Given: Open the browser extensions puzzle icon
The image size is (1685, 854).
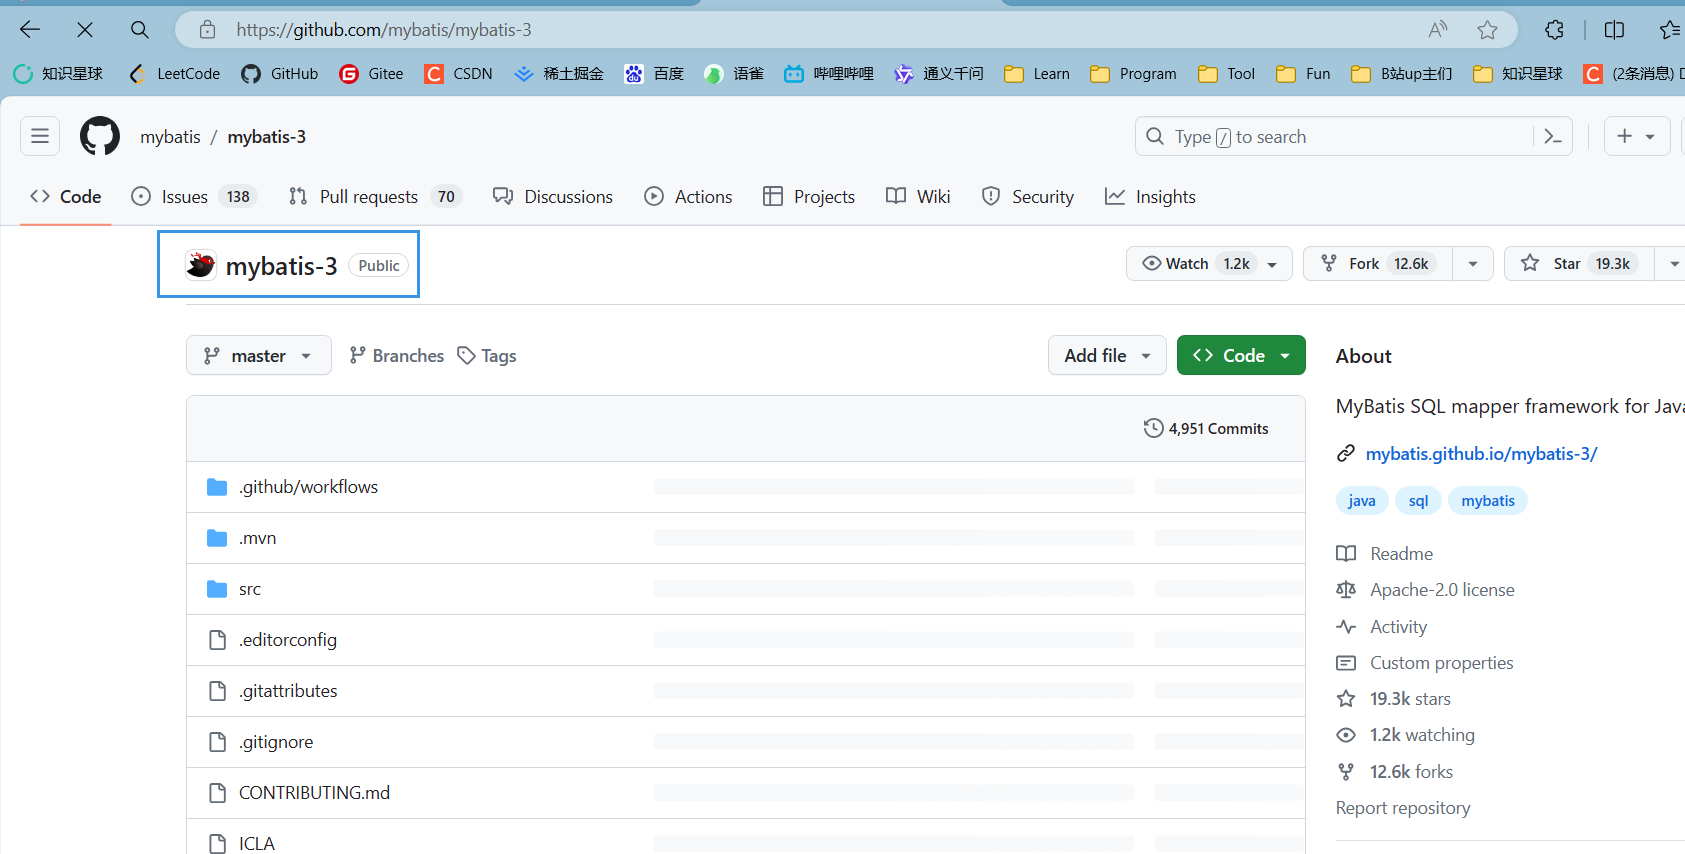Looking at the screenshot, I should 1554,30.
